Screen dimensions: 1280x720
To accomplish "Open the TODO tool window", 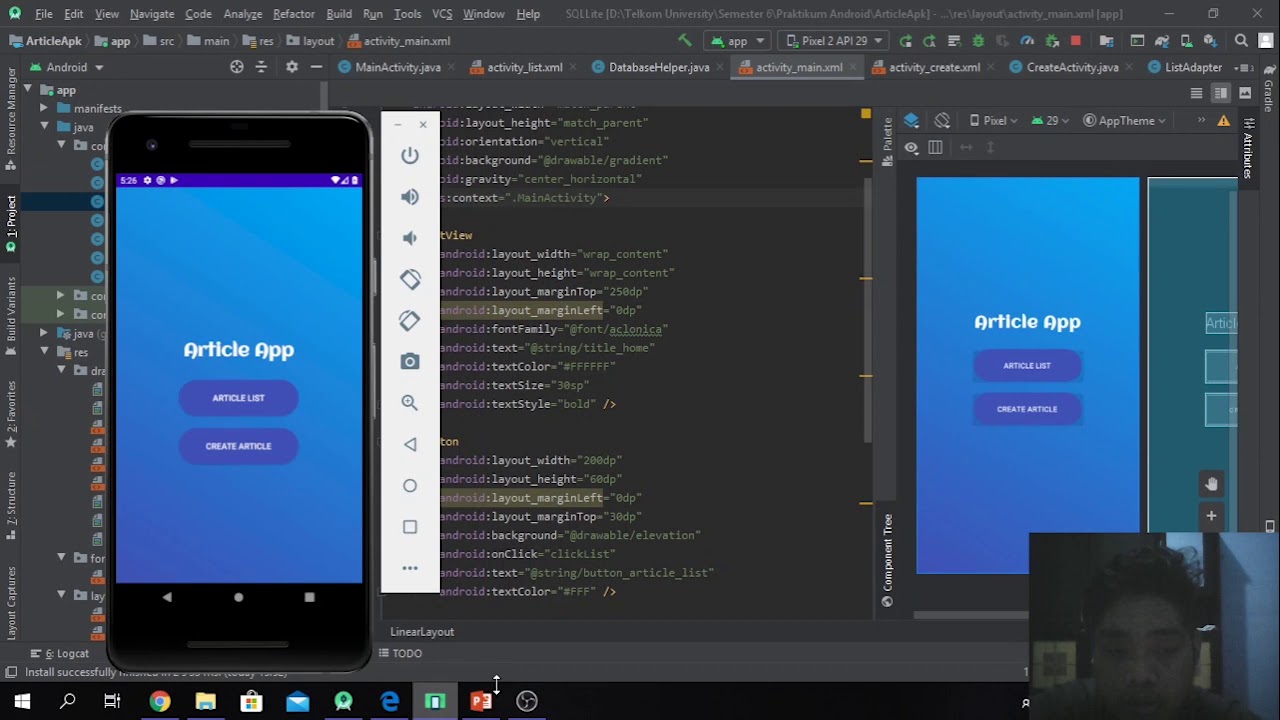I will coord(400,653).
